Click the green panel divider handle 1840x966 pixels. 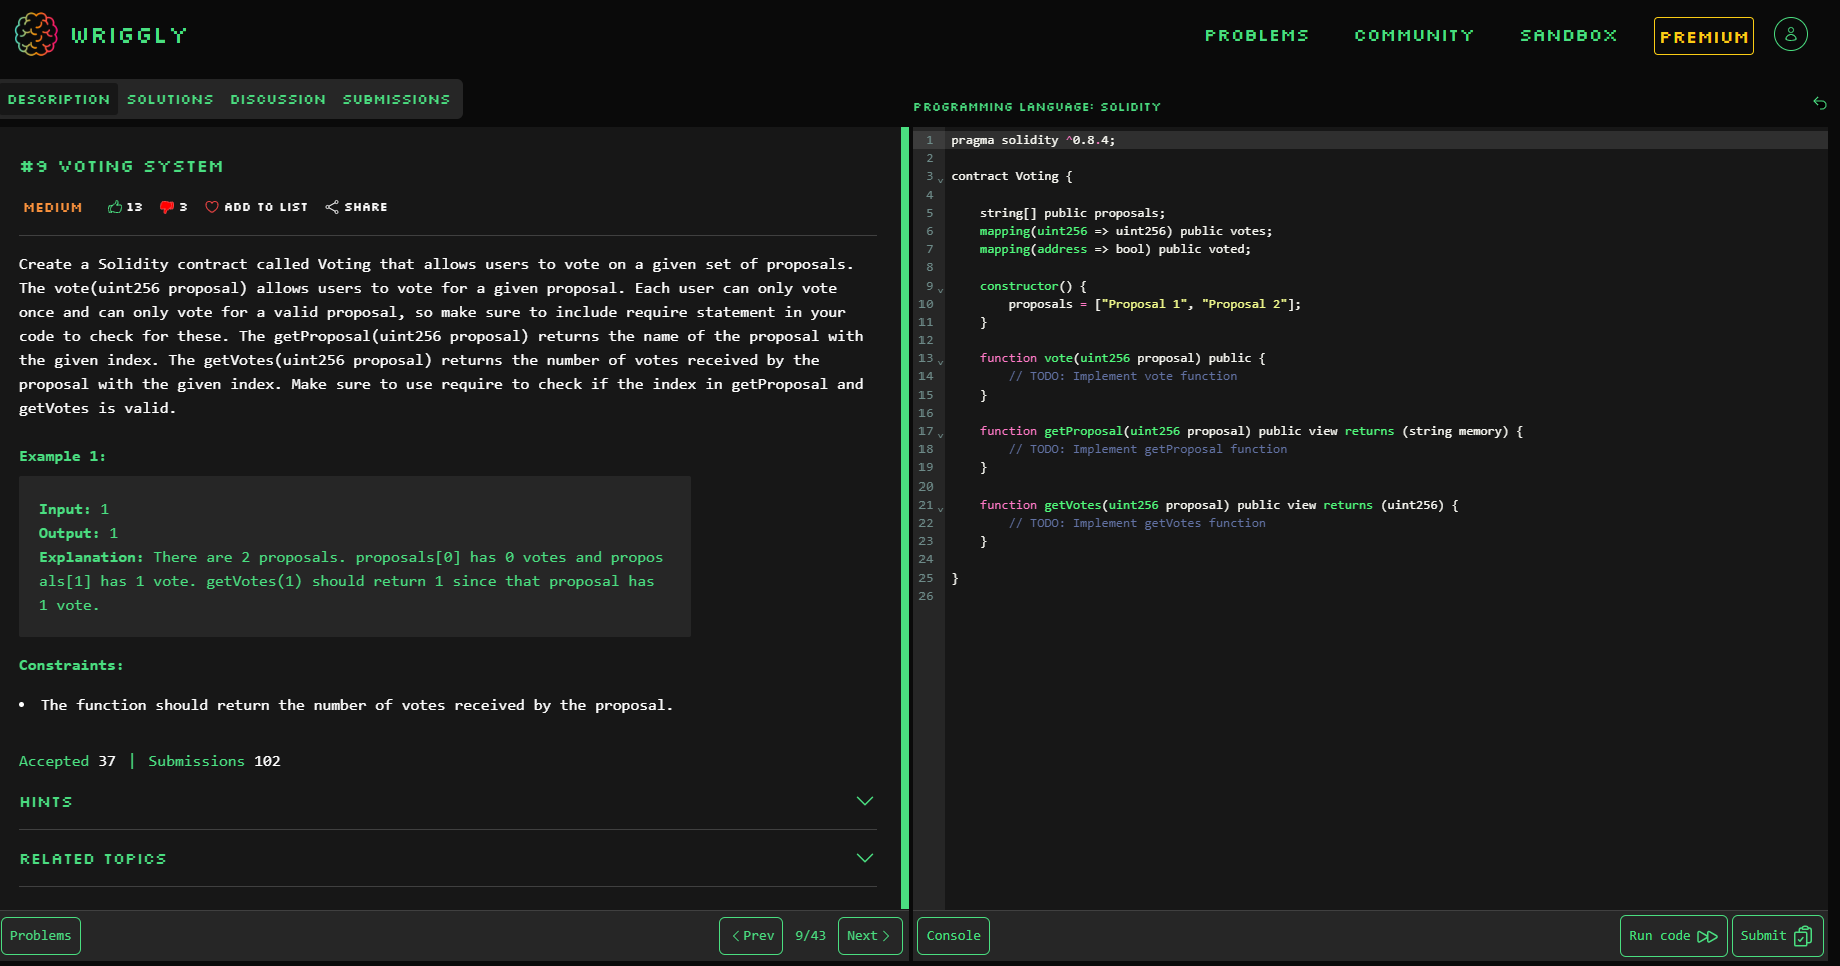[x=905, y=518]
